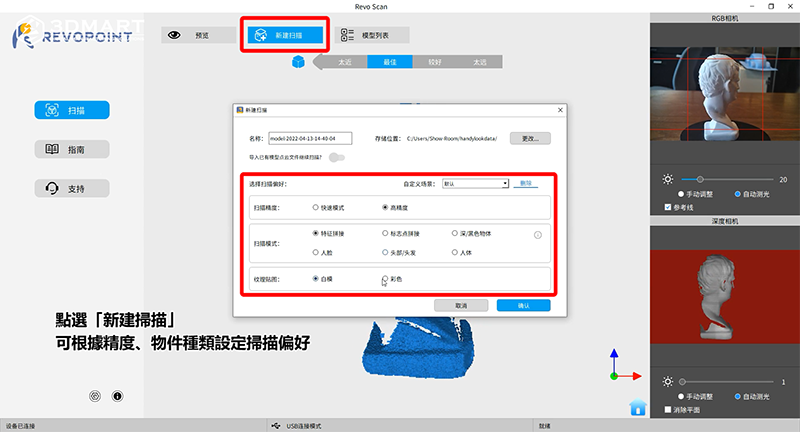Click 更改 to change storage location
Viewport: 800px width, 432px height.
tap(530, 138)
